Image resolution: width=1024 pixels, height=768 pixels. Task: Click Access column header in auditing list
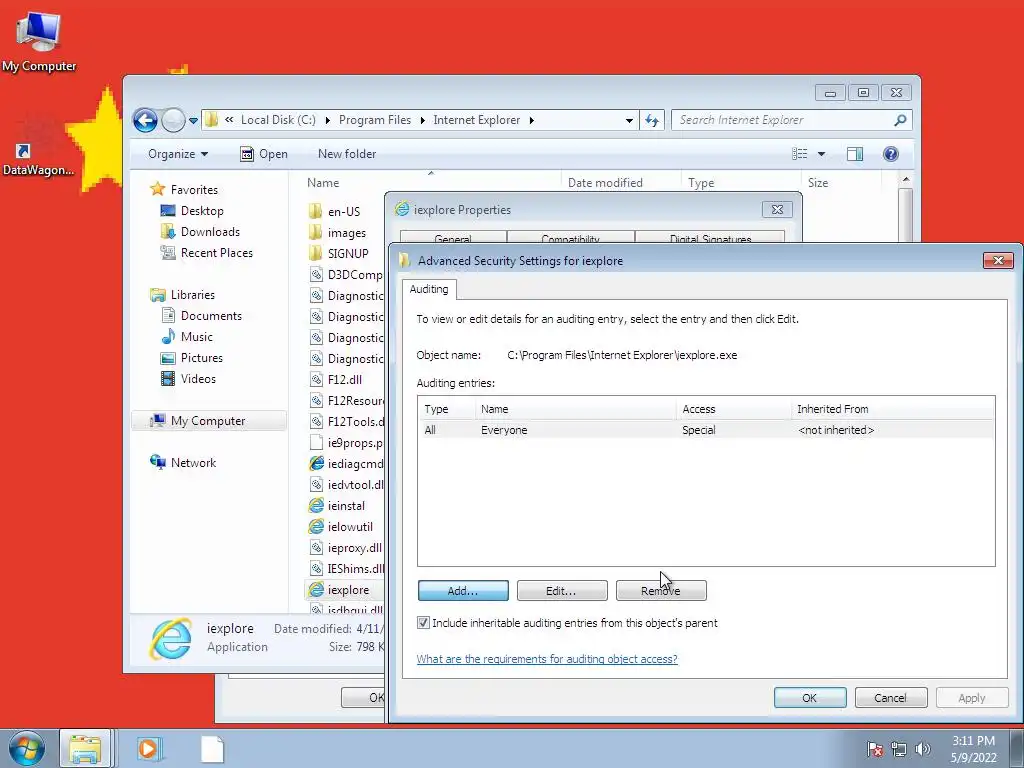[x=733, y=409]
